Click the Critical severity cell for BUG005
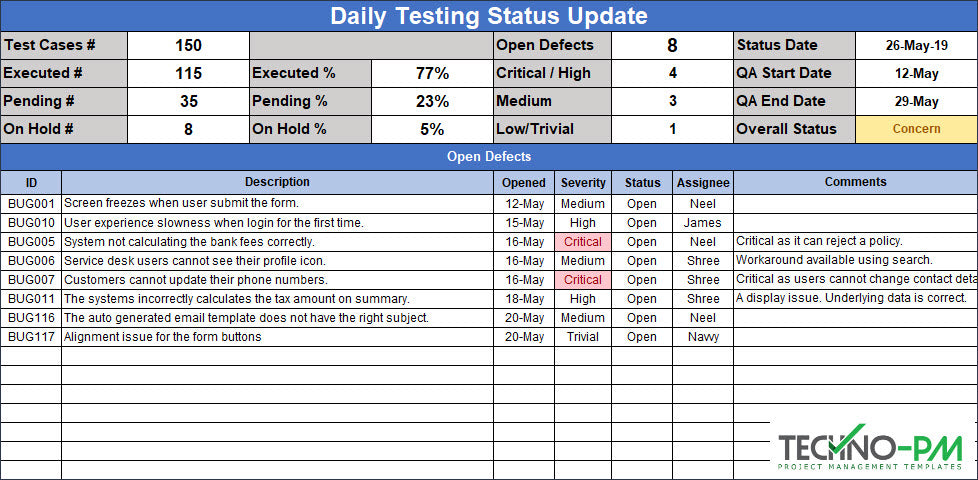The width and height of the screenshot is (978, 480). pos(583,242)
